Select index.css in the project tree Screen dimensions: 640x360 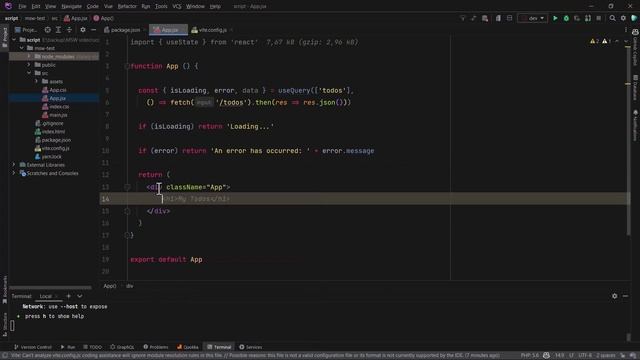(x=56, y=107)
